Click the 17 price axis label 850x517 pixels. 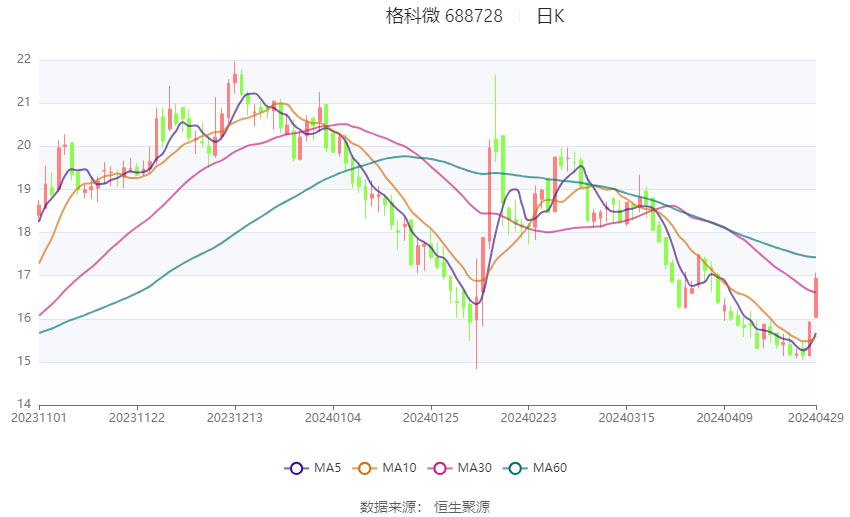click(24, 275)
